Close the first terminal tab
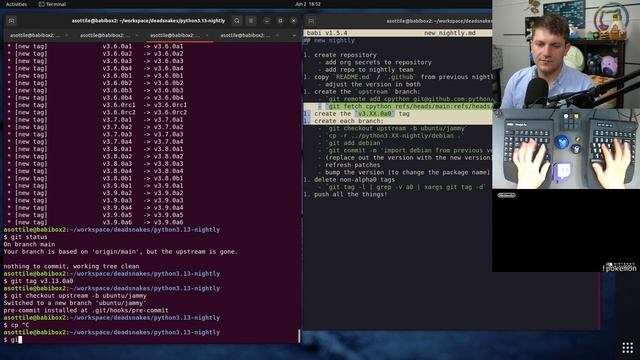This screenshot has width=640, height=360. [x=67, y=36]
